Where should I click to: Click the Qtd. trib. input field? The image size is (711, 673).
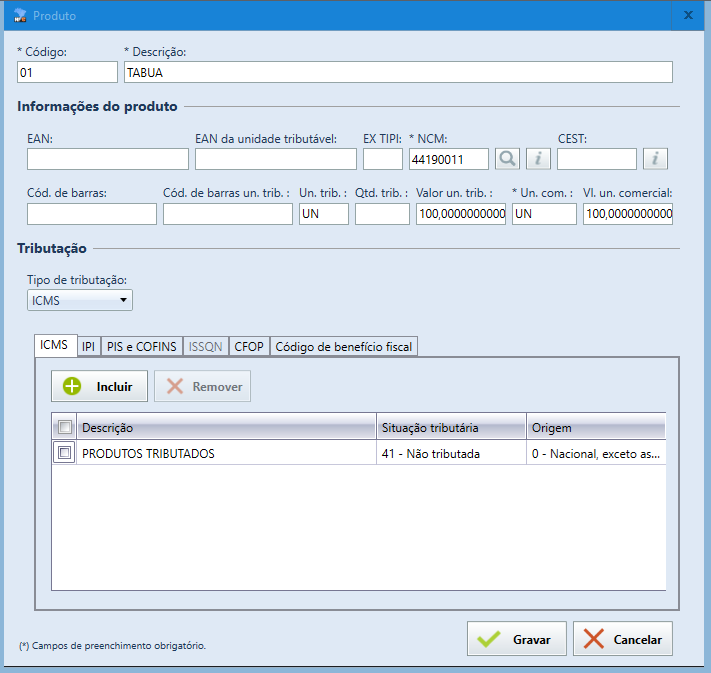coord(382,214)
